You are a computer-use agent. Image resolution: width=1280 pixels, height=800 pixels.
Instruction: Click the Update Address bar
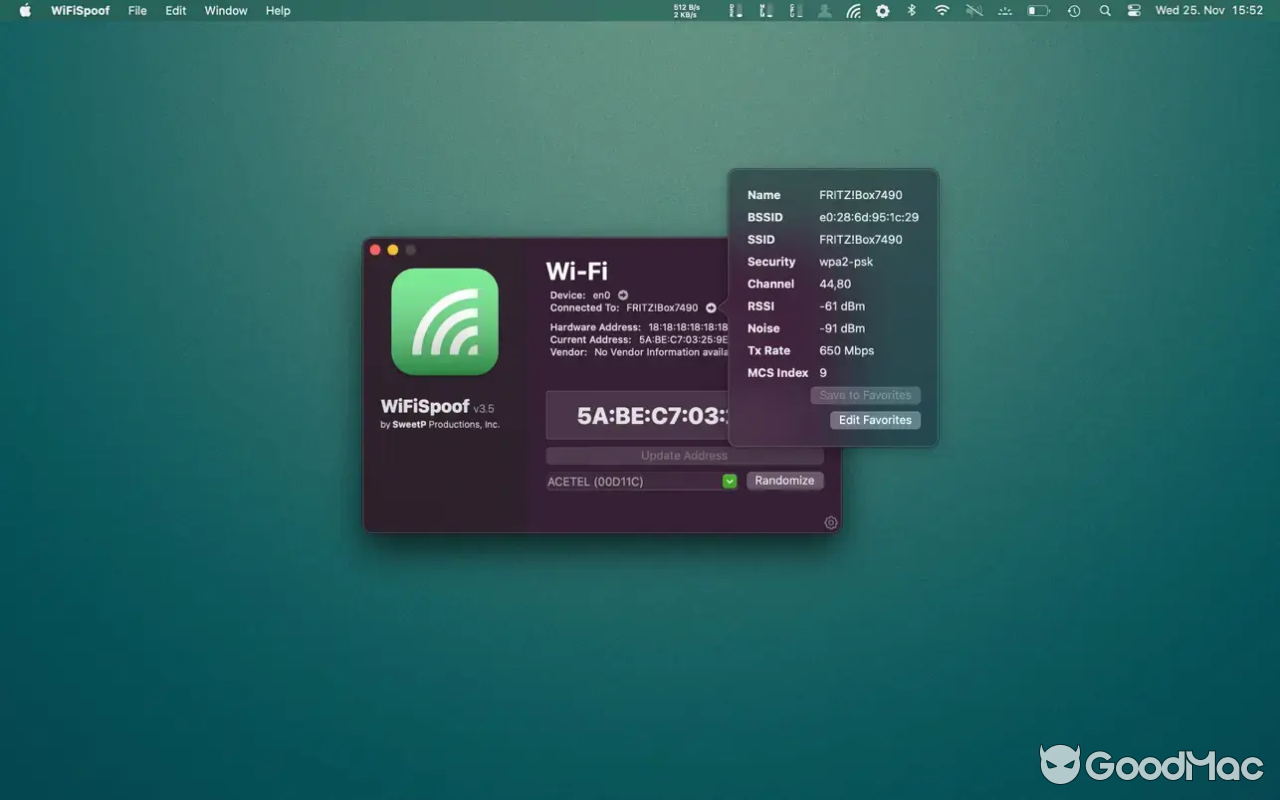click(x=685, y=455)
